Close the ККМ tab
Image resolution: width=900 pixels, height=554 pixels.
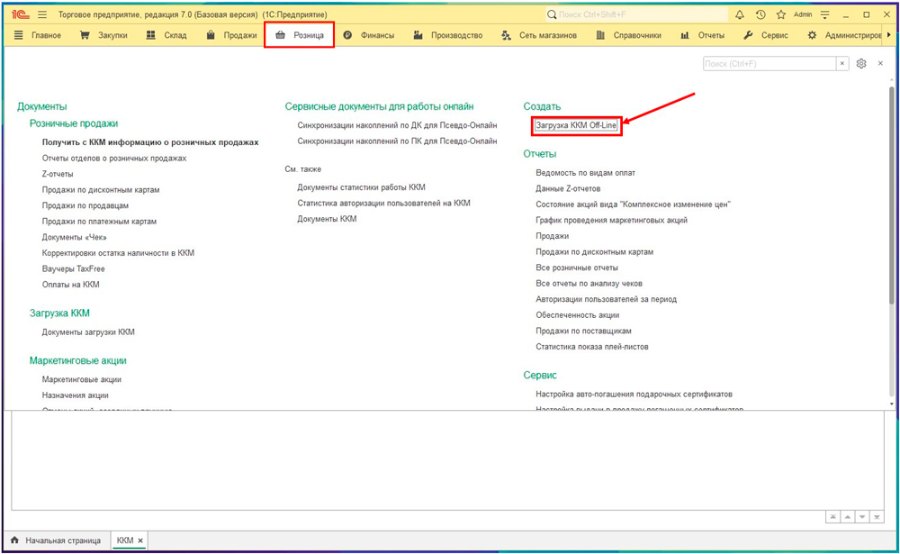pos(140,541)
